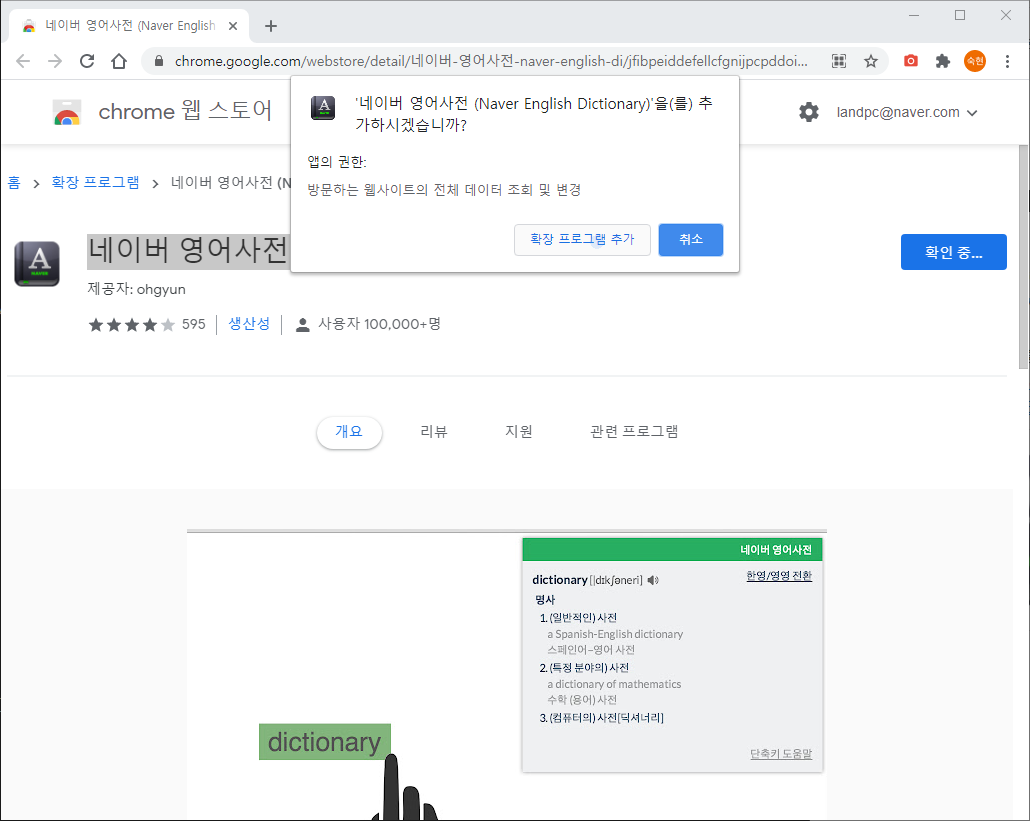1030x821 pixels.
Task: Bookmark this page with the star icon
Action: [x=871, y=61]
